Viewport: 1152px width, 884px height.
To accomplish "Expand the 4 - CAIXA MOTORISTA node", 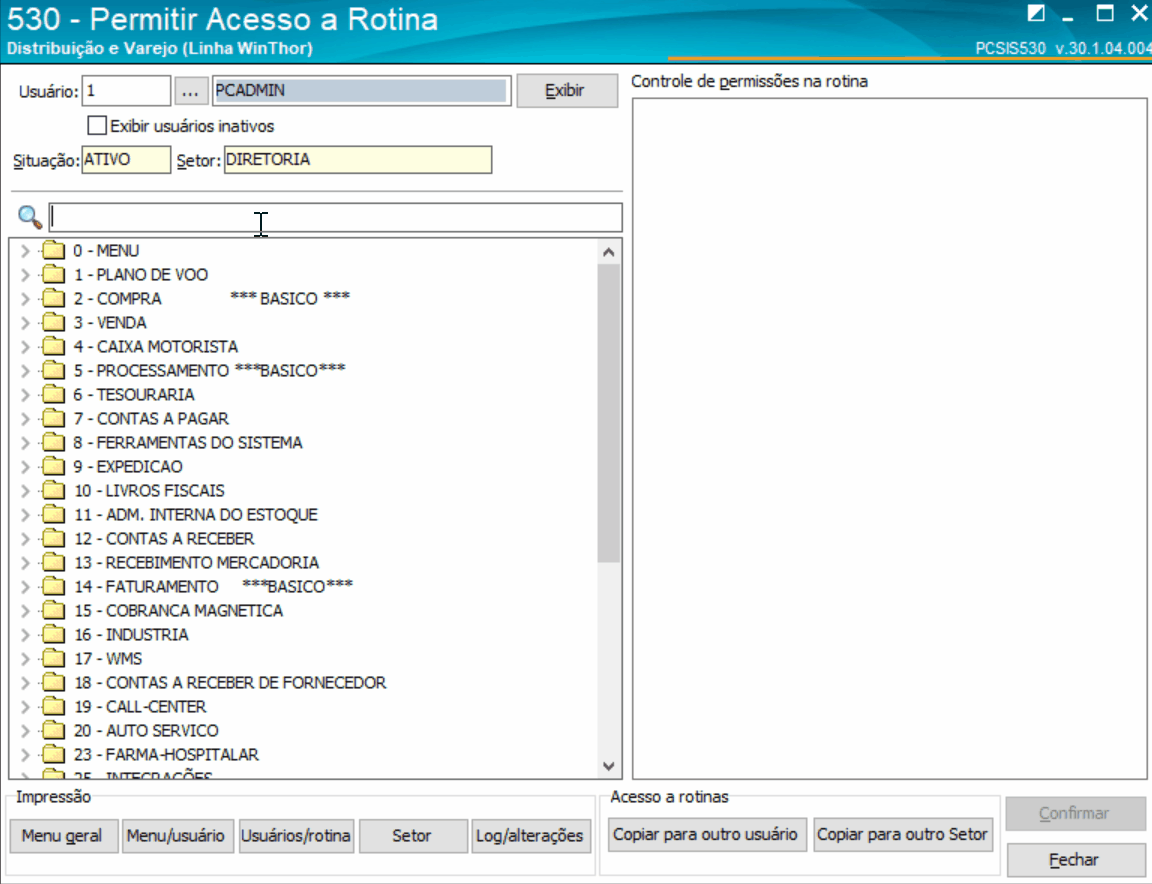I will pyautogui.click(x=25, y=347).
